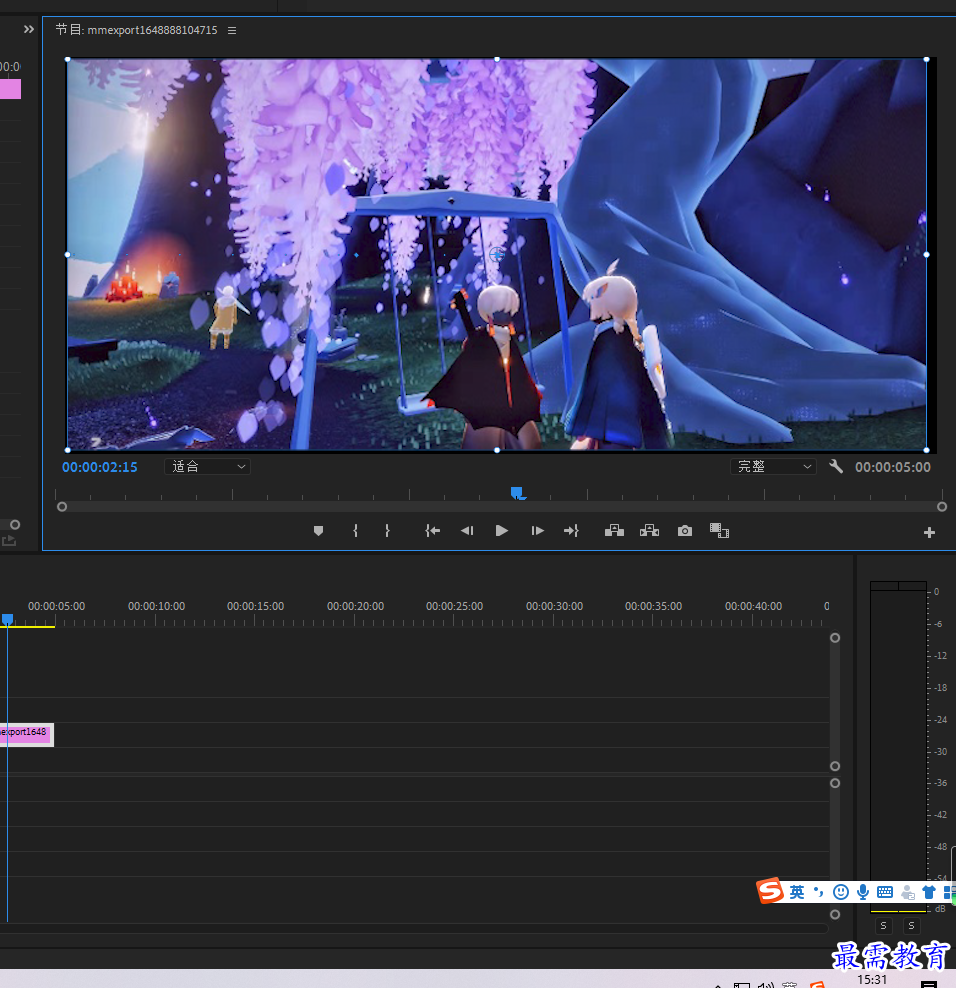Select the pink mmexport1648 clip in timeline
This screenshot has height=988, width=956.
click(26, 735)
